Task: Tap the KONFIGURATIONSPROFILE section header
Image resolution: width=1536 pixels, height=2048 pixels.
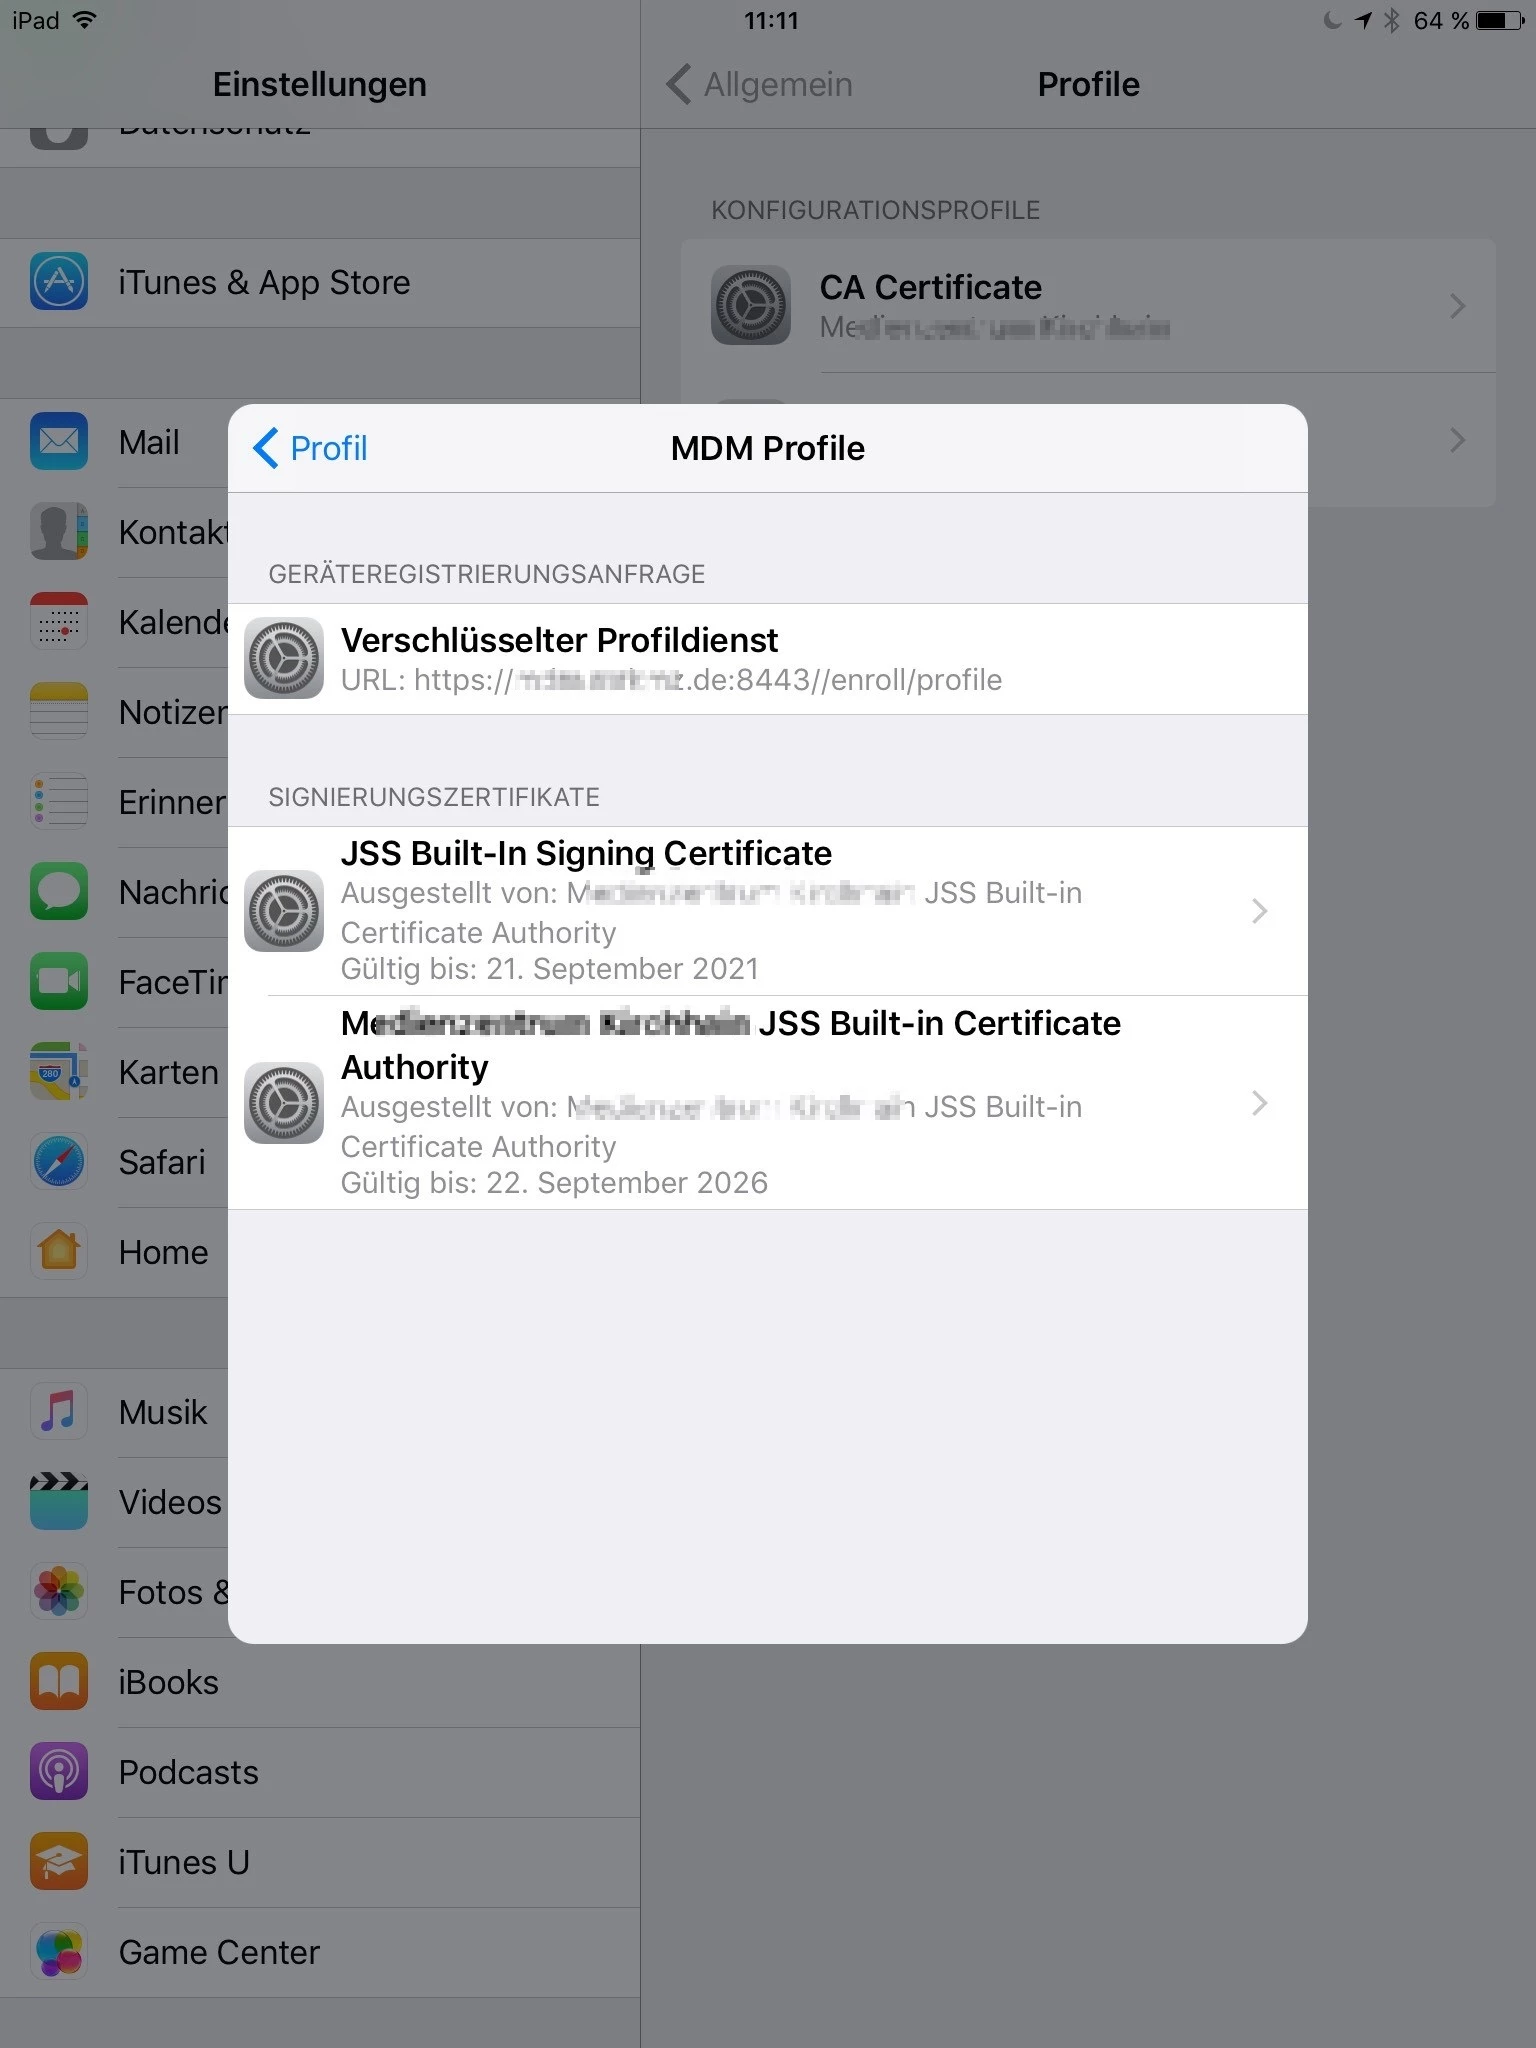Action: (x=876, y=210)
